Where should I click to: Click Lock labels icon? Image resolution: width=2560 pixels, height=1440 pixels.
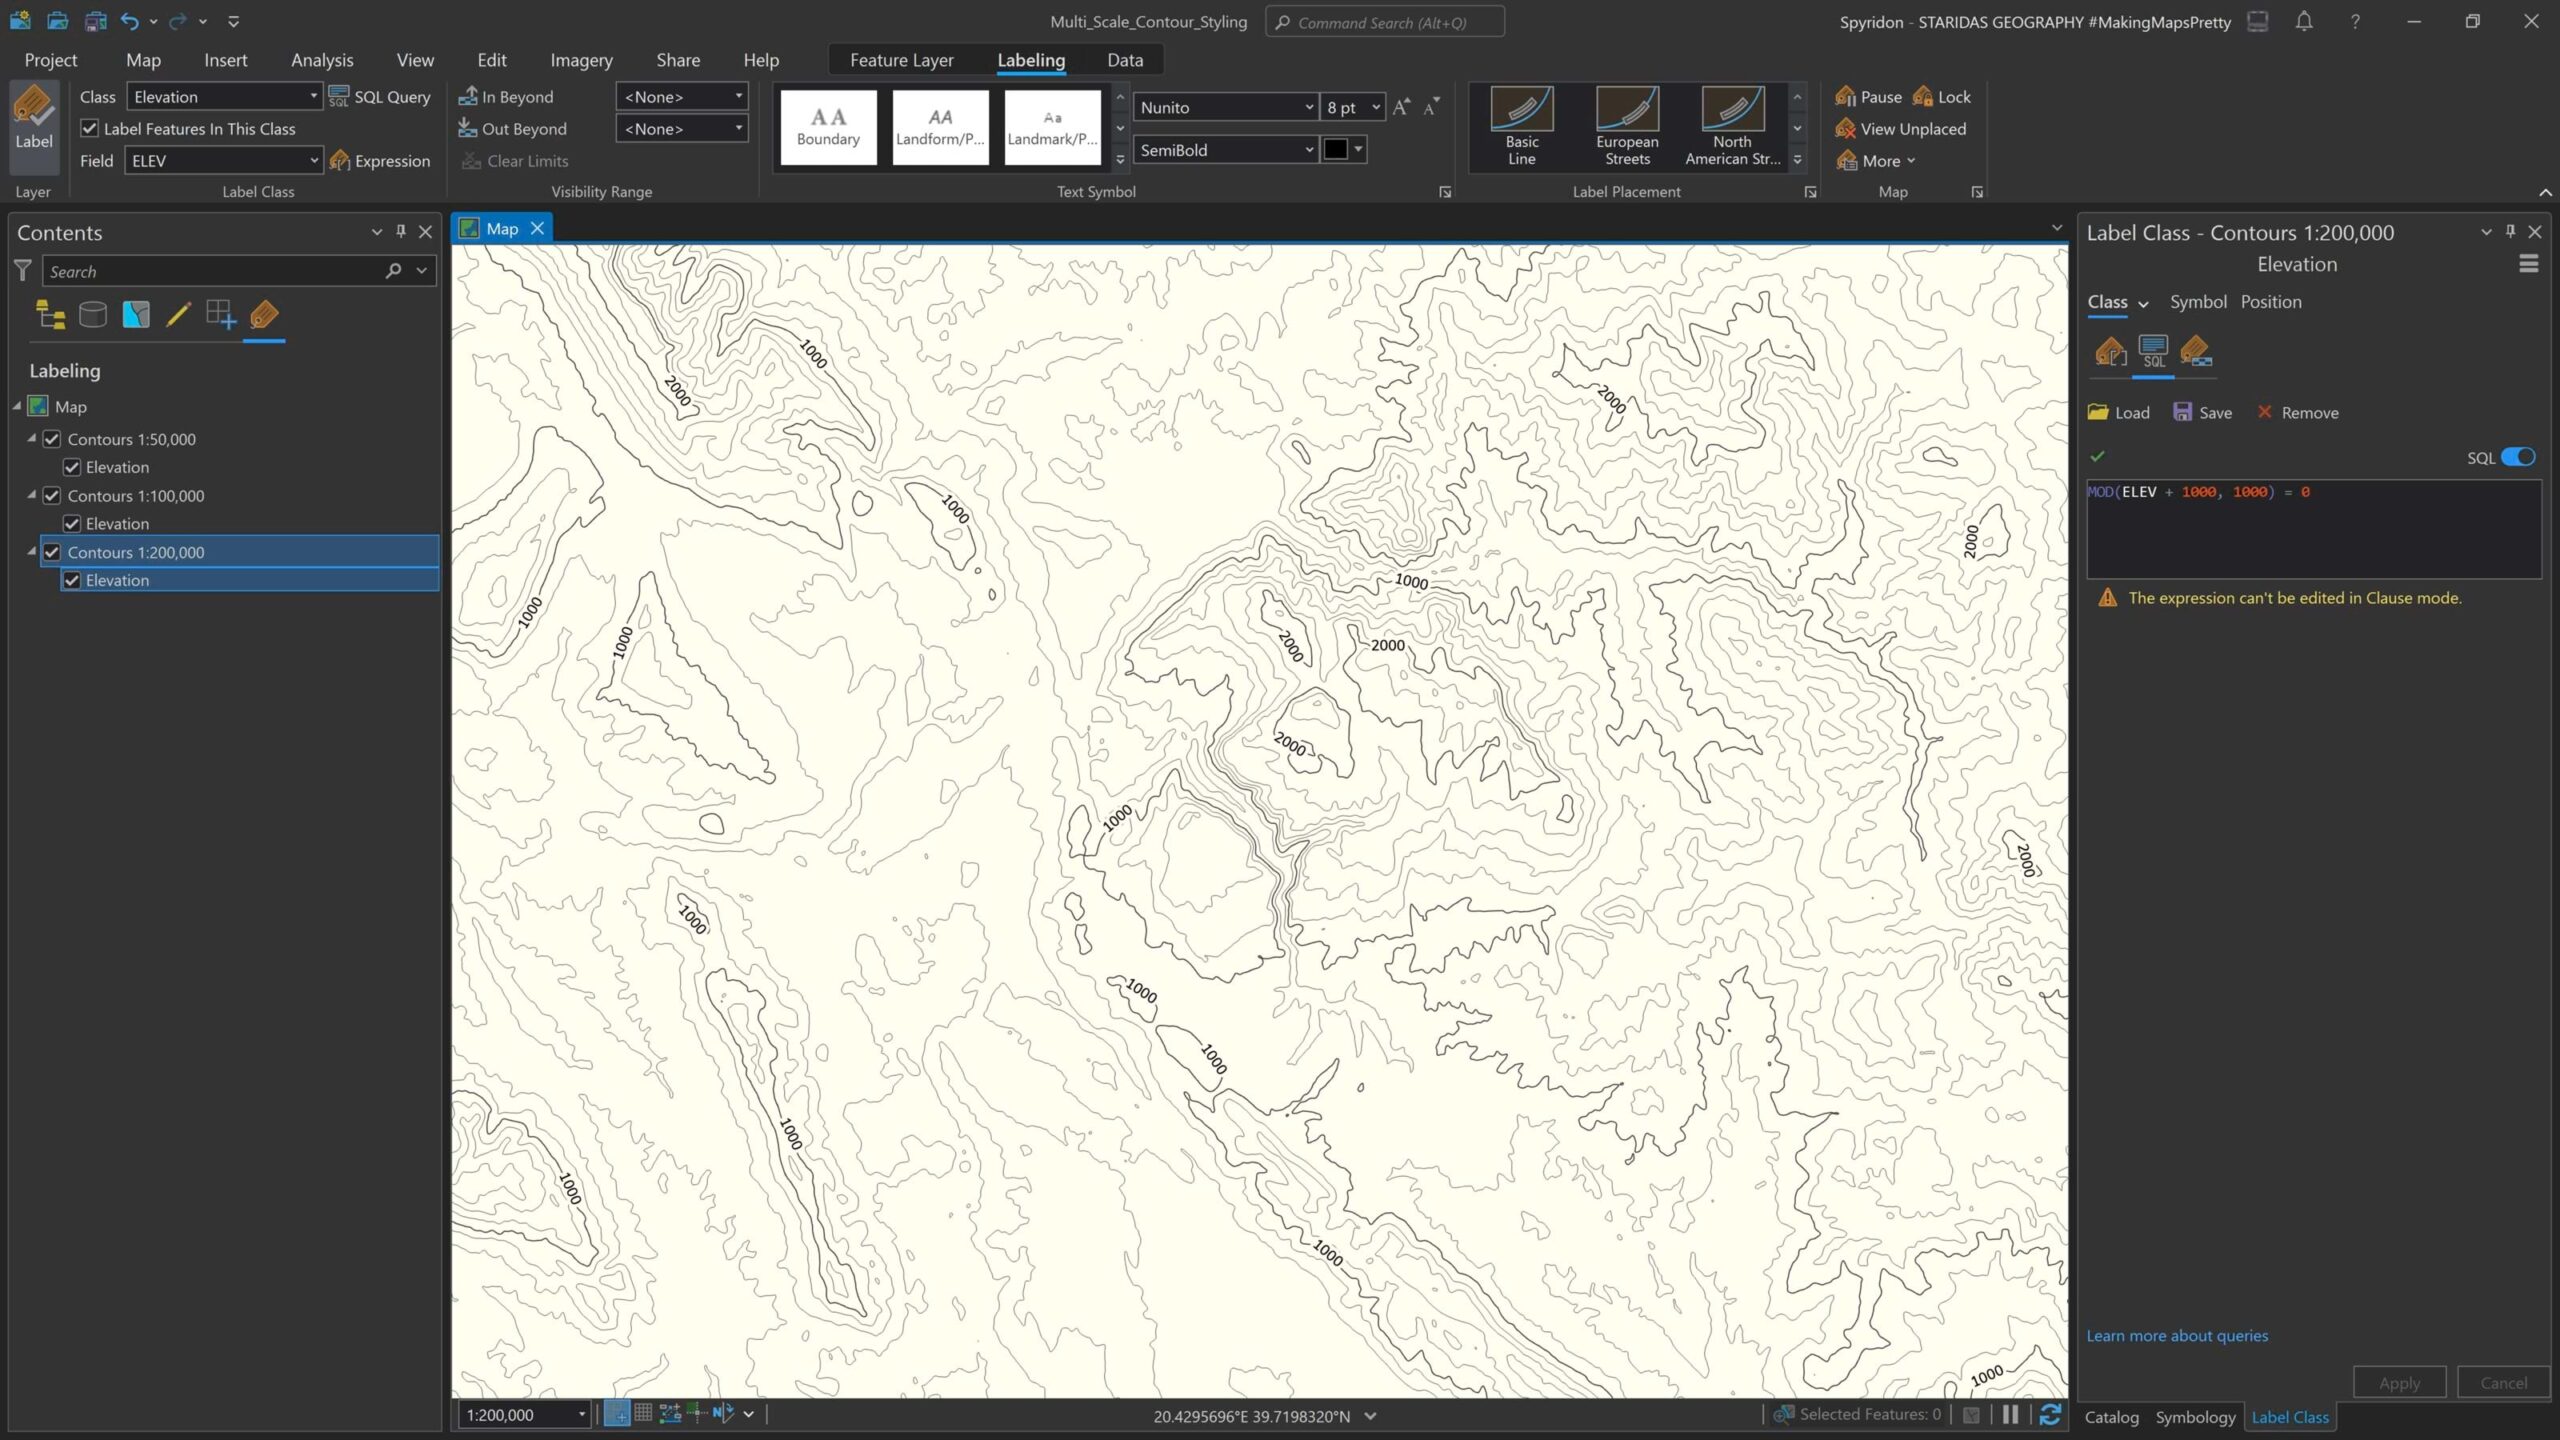coord(1941,97)
